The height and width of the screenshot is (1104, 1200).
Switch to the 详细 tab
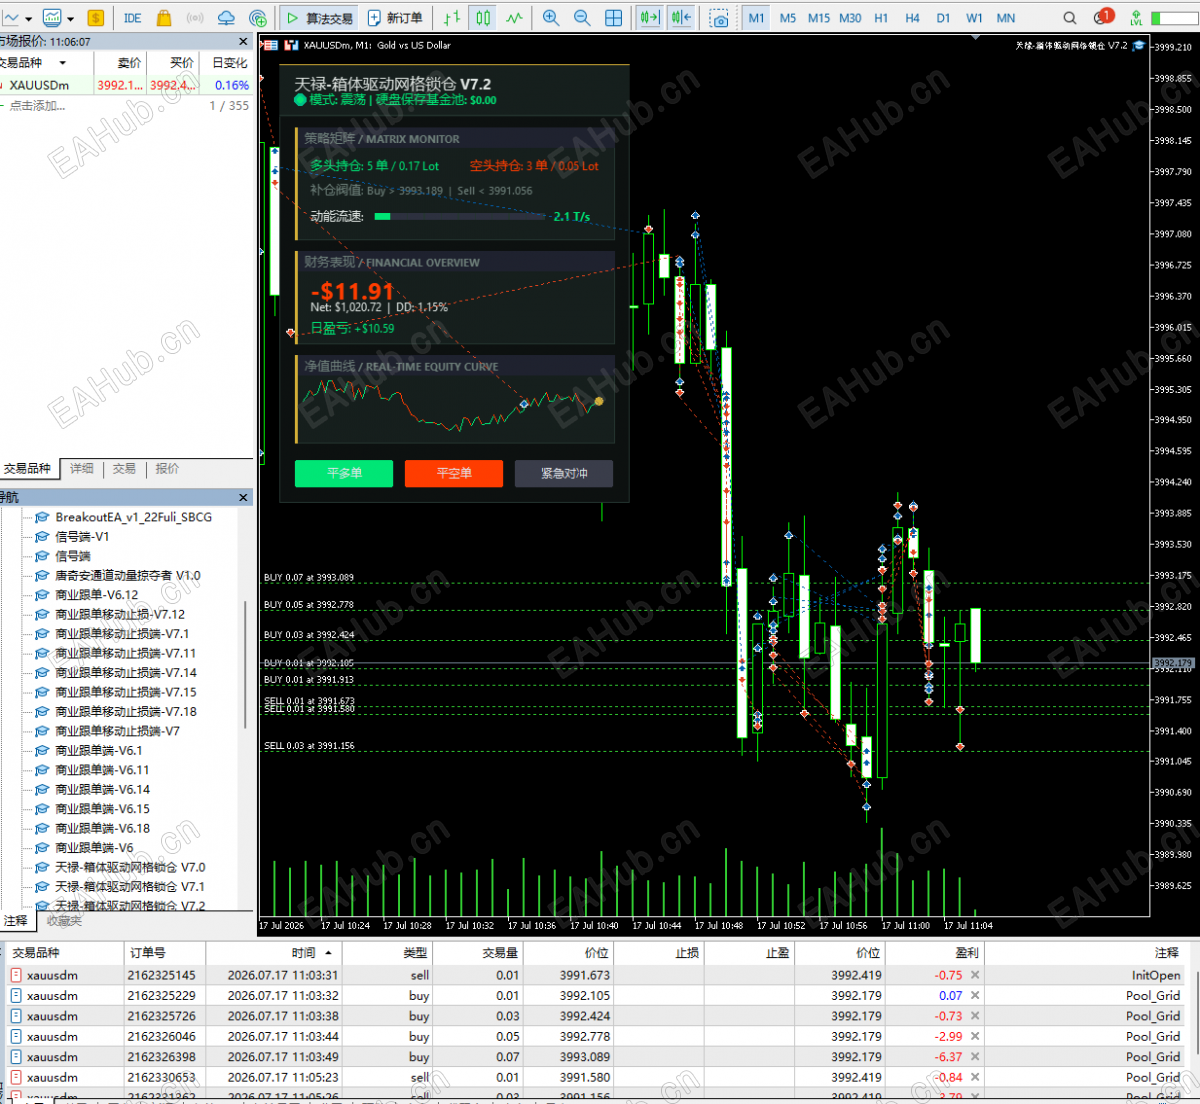tap(82, 468)
